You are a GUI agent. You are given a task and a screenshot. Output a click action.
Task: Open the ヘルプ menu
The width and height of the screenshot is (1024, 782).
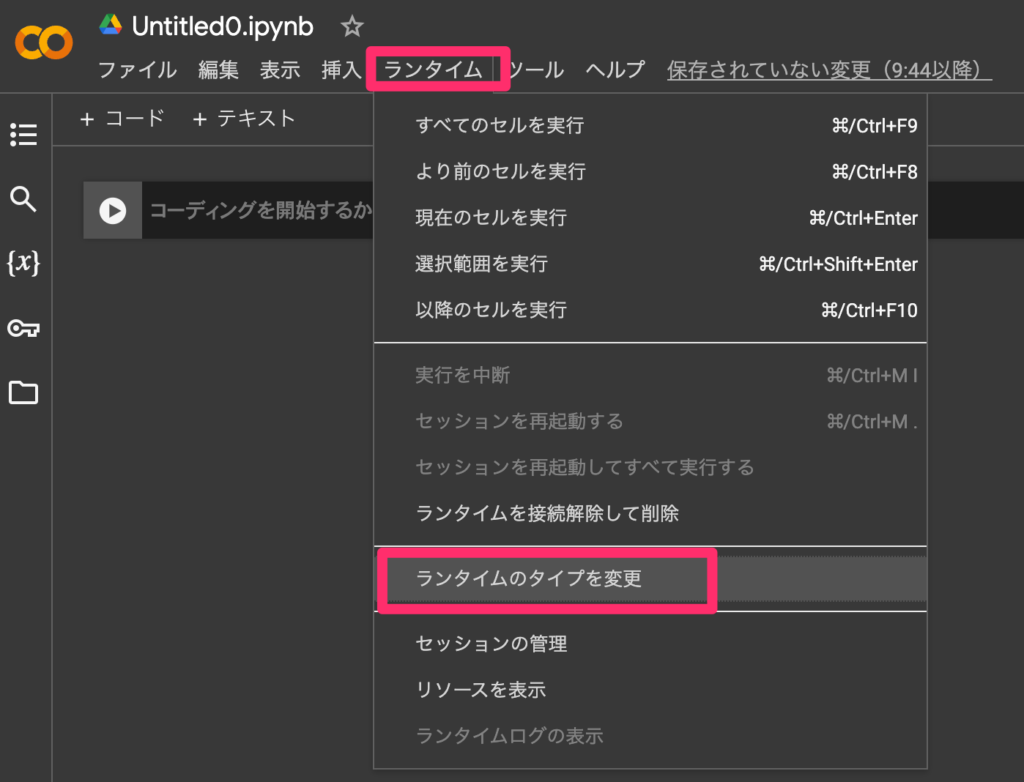pos(615,70)
